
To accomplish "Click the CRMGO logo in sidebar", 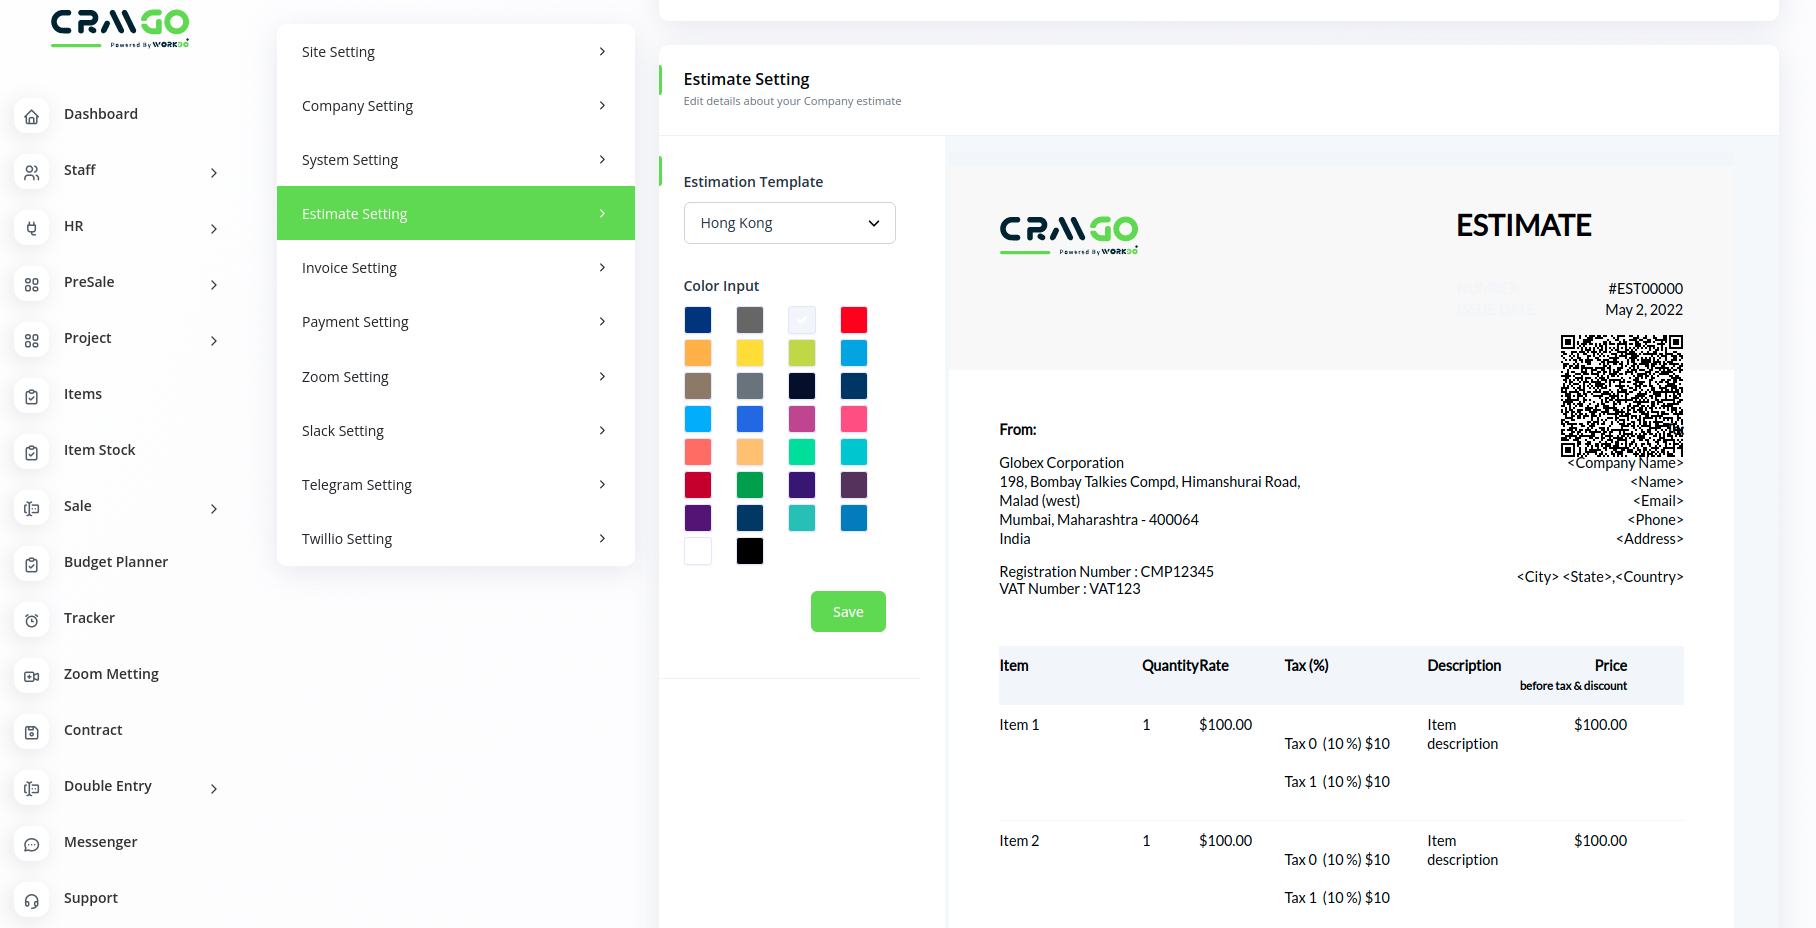I will [x=120, y=28].
